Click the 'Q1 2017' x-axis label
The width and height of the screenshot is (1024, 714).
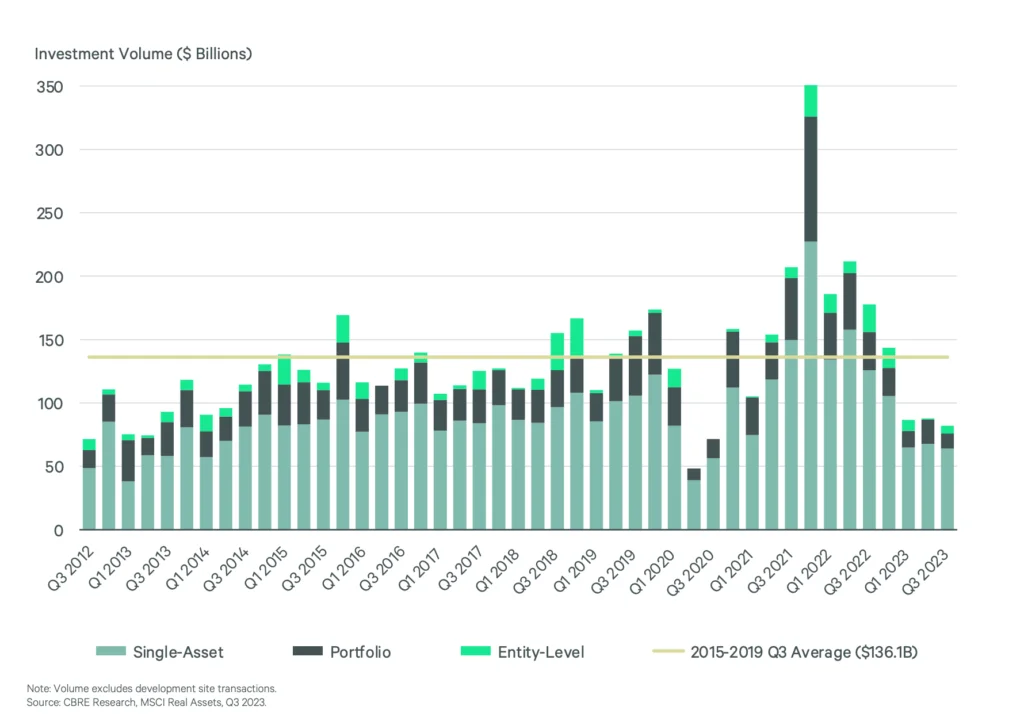pyautogui.click(x=422, y=570)
